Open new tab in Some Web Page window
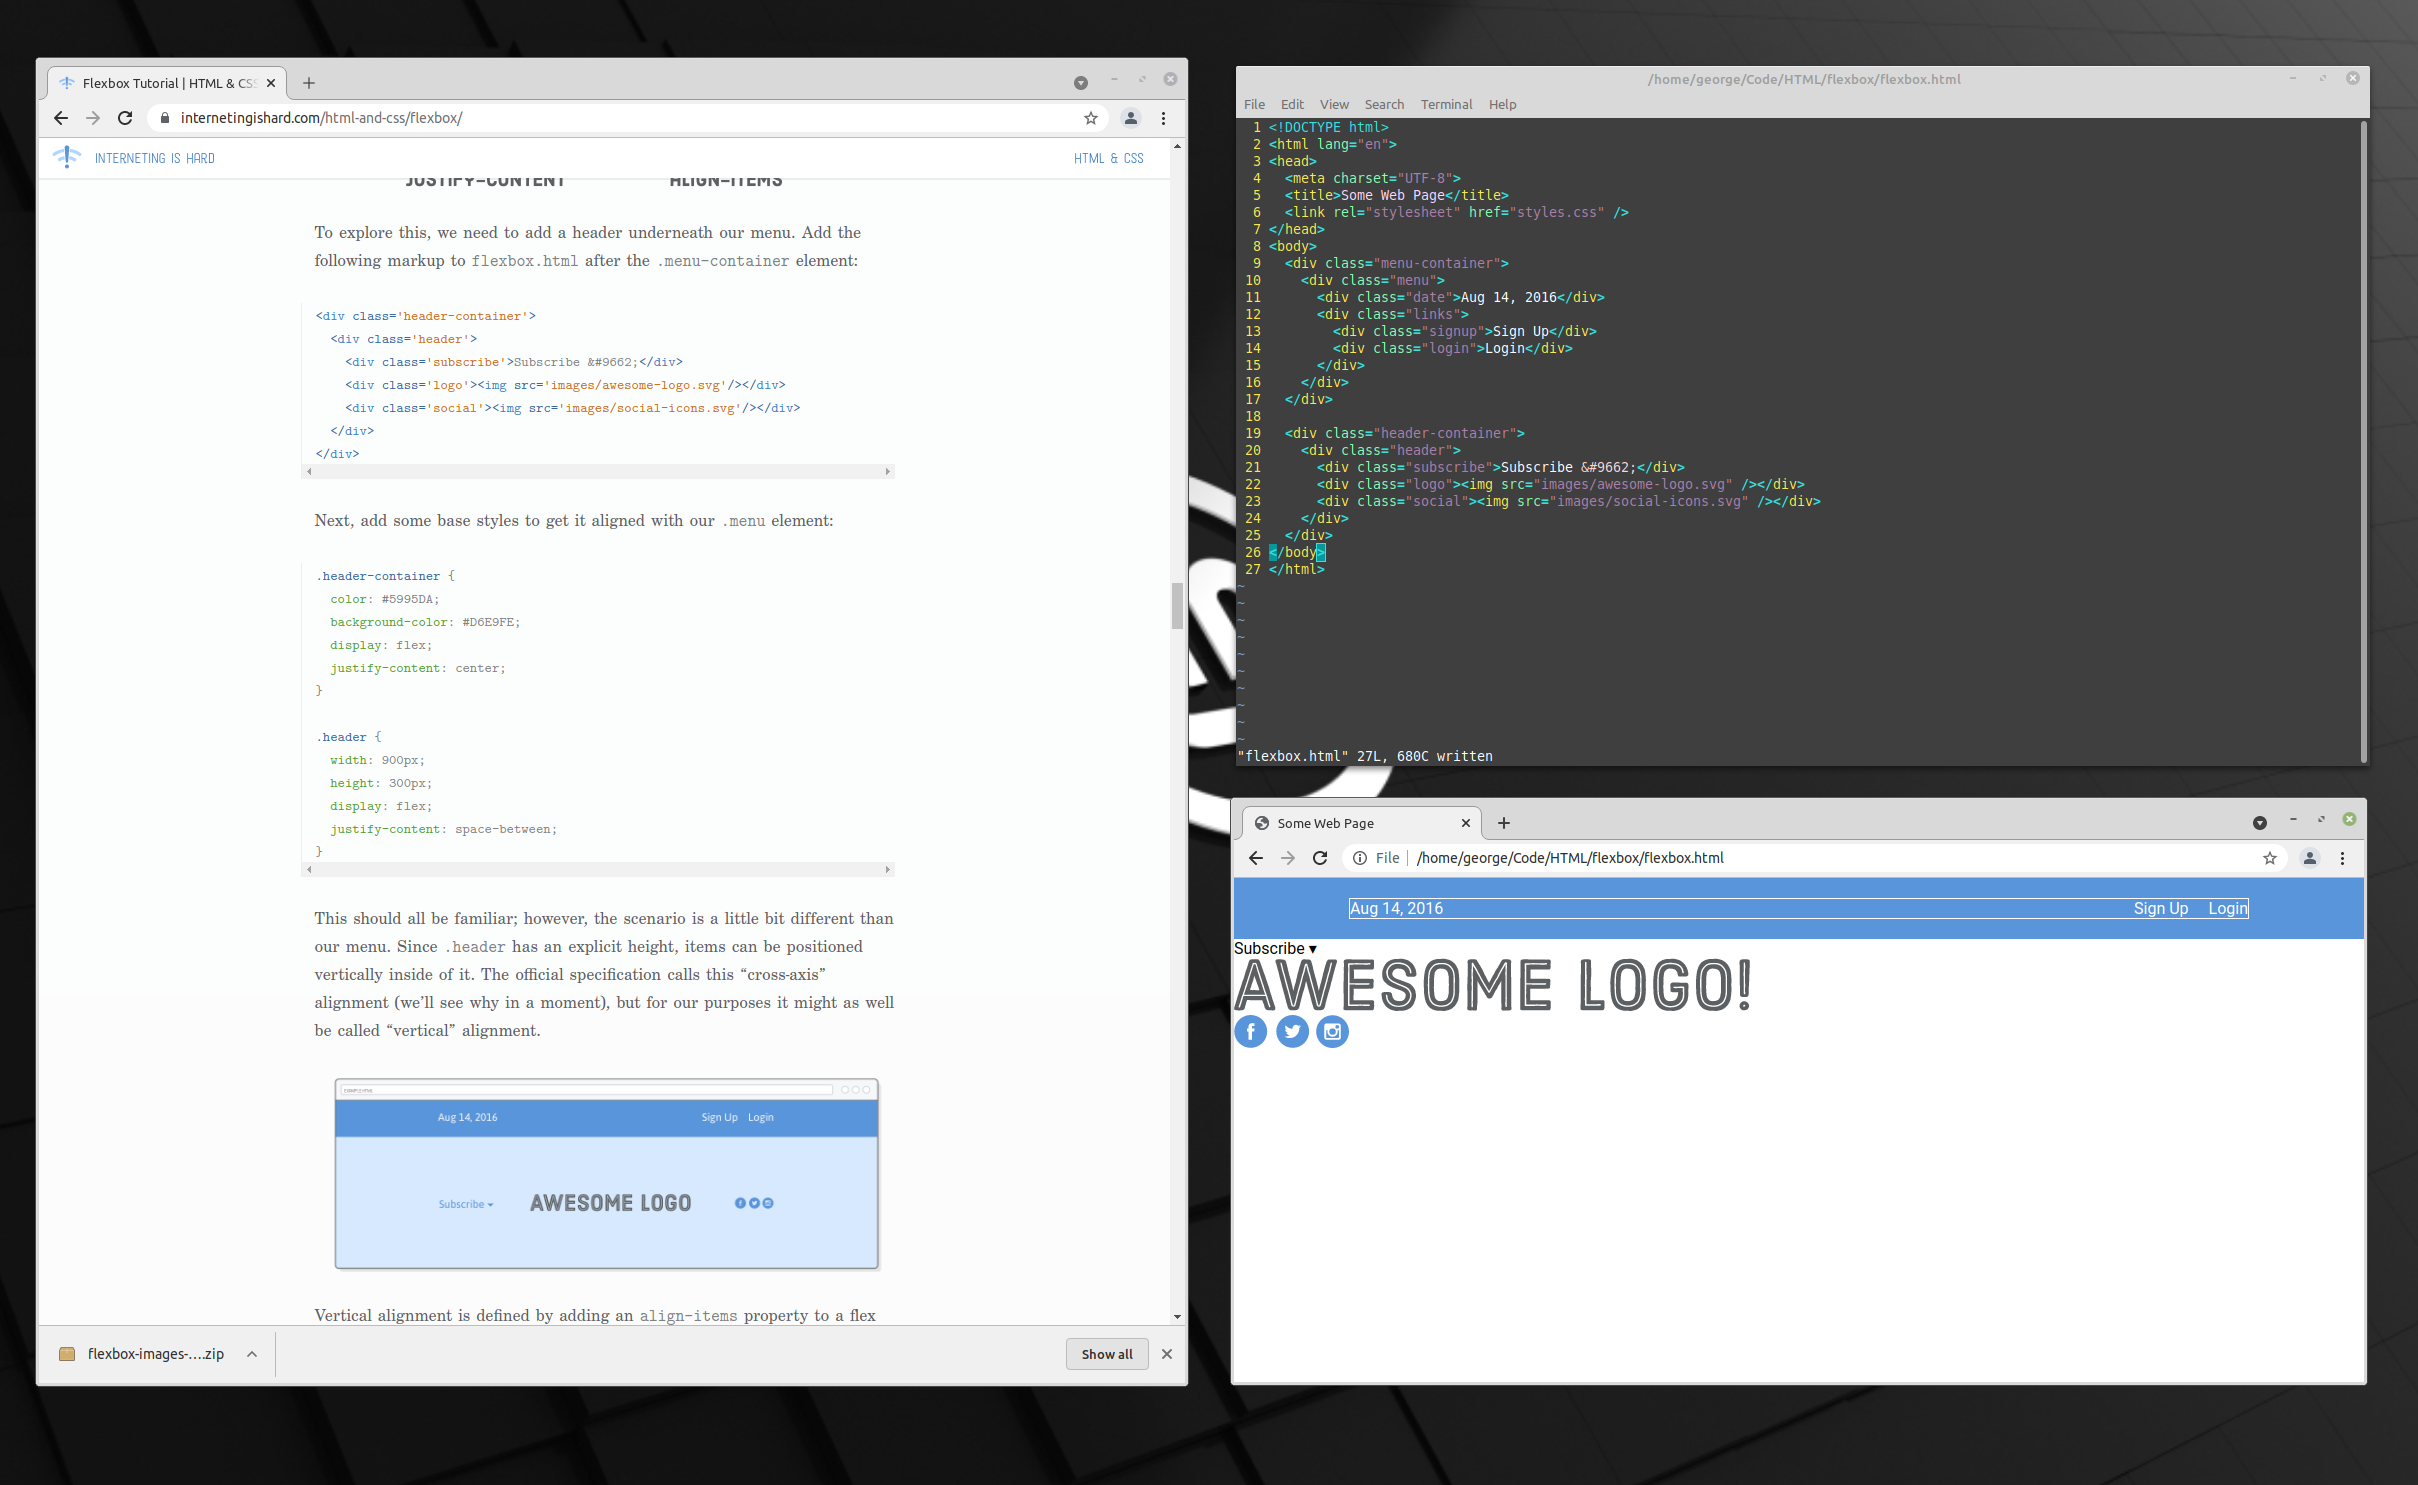This screenshot has width=2418, height=1485. click(x=1503, y=823)
